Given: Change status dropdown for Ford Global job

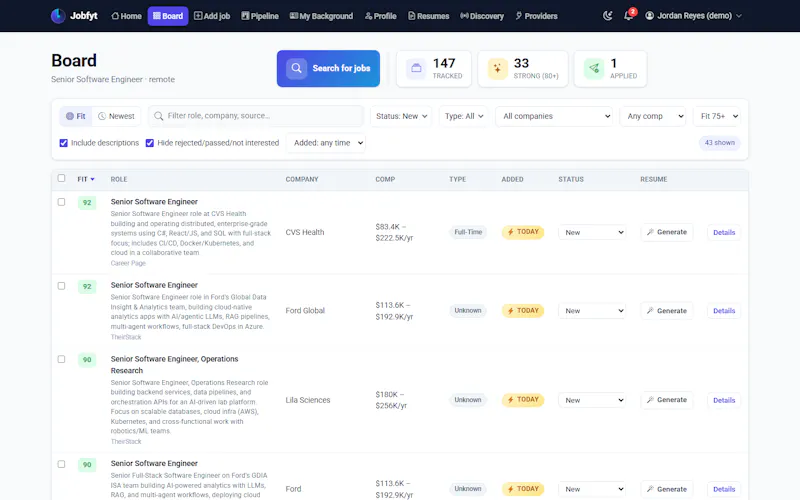Looking at the screenshot, I should pyautogui.click(x=592, y=311).
